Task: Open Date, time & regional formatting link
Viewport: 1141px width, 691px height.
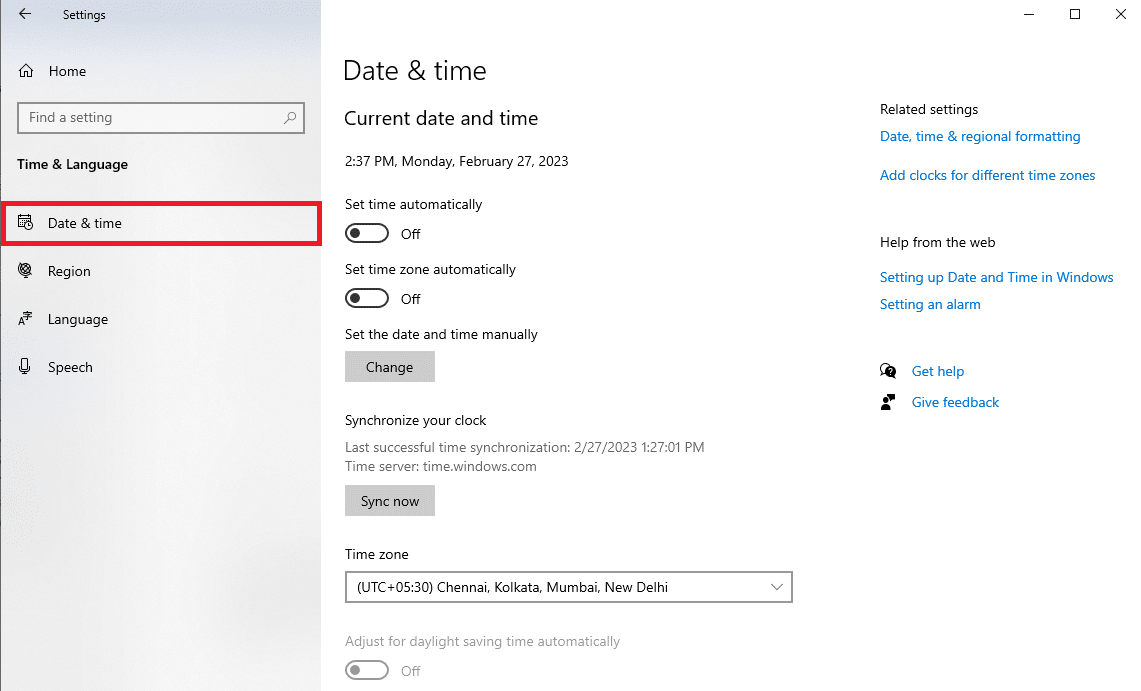Action: point(979,136)
